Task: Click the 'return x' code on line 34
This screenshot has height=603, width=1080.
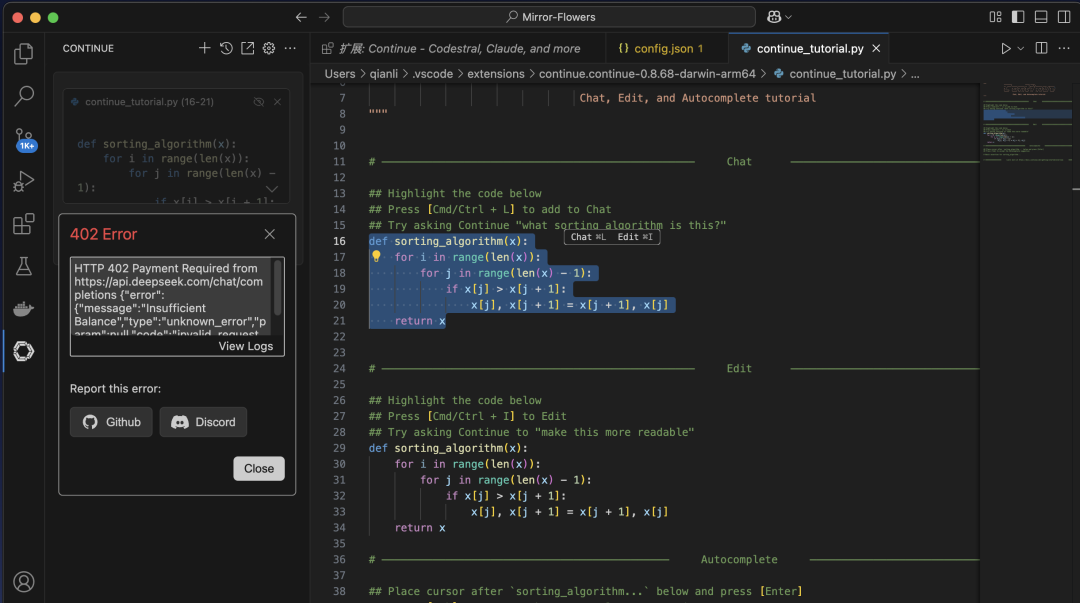Action: (x=420, y=528)
